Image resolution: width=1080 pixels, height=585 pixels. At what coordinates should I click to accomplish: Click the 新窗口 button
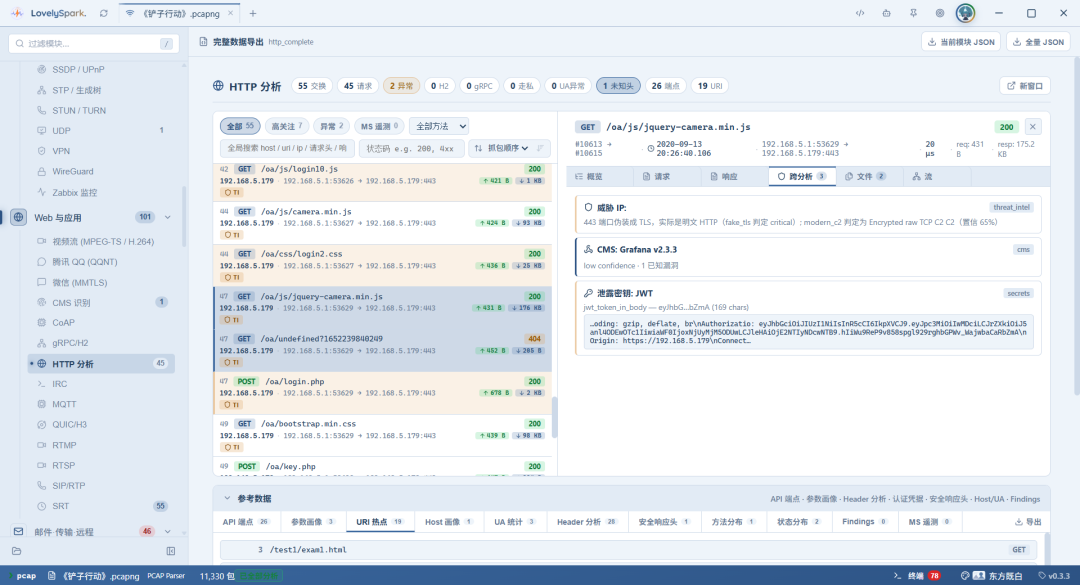pos(1025,86)
